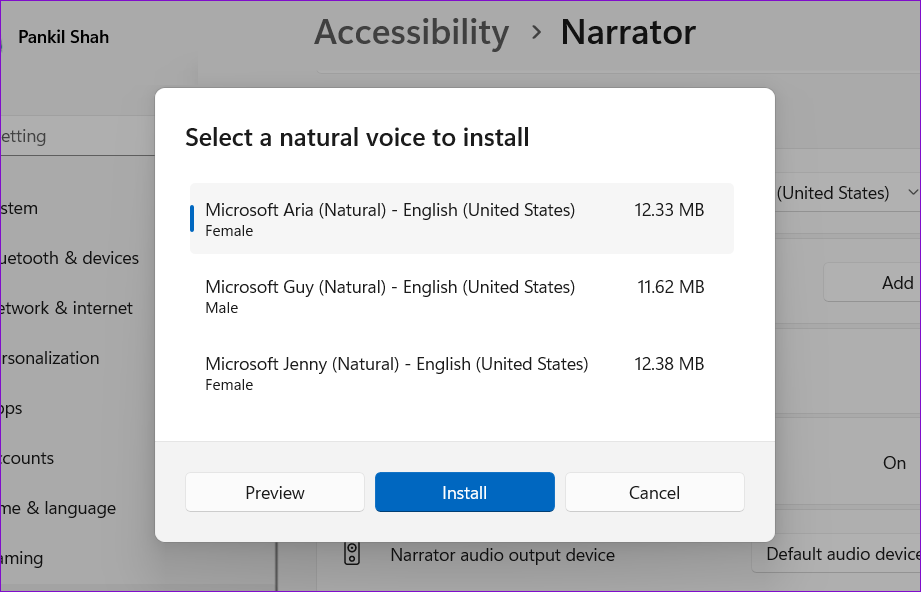Select Microsoft Guy natural voice

tap(462, 295)
